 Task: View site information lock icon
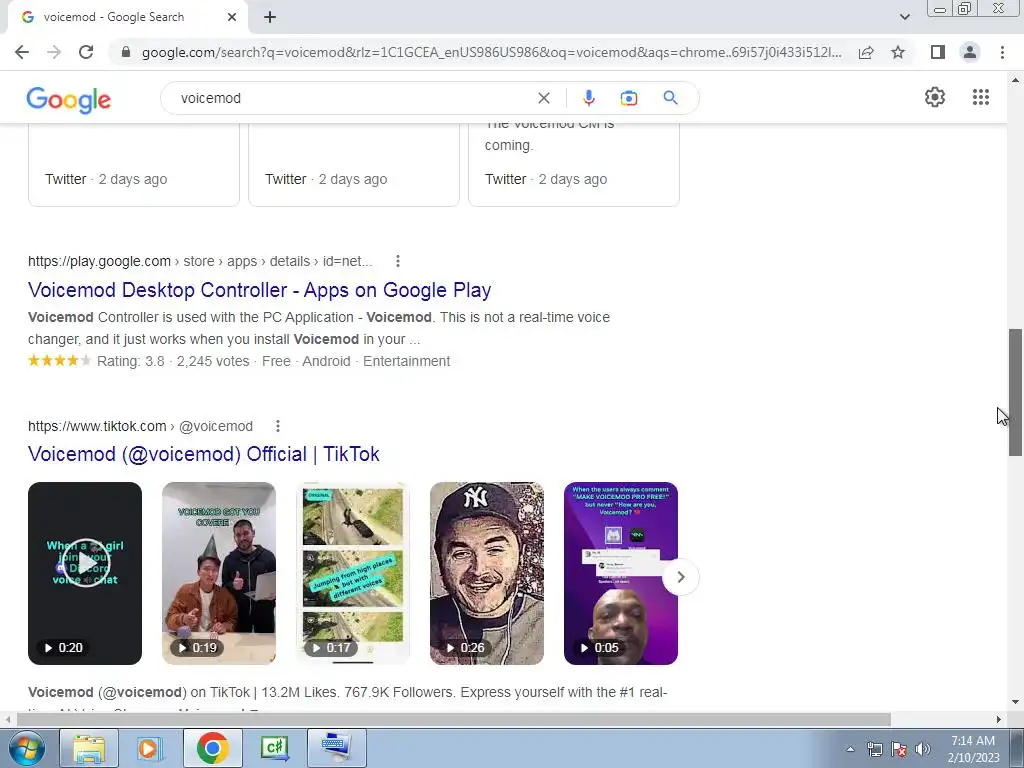click(x=126, y=52)
